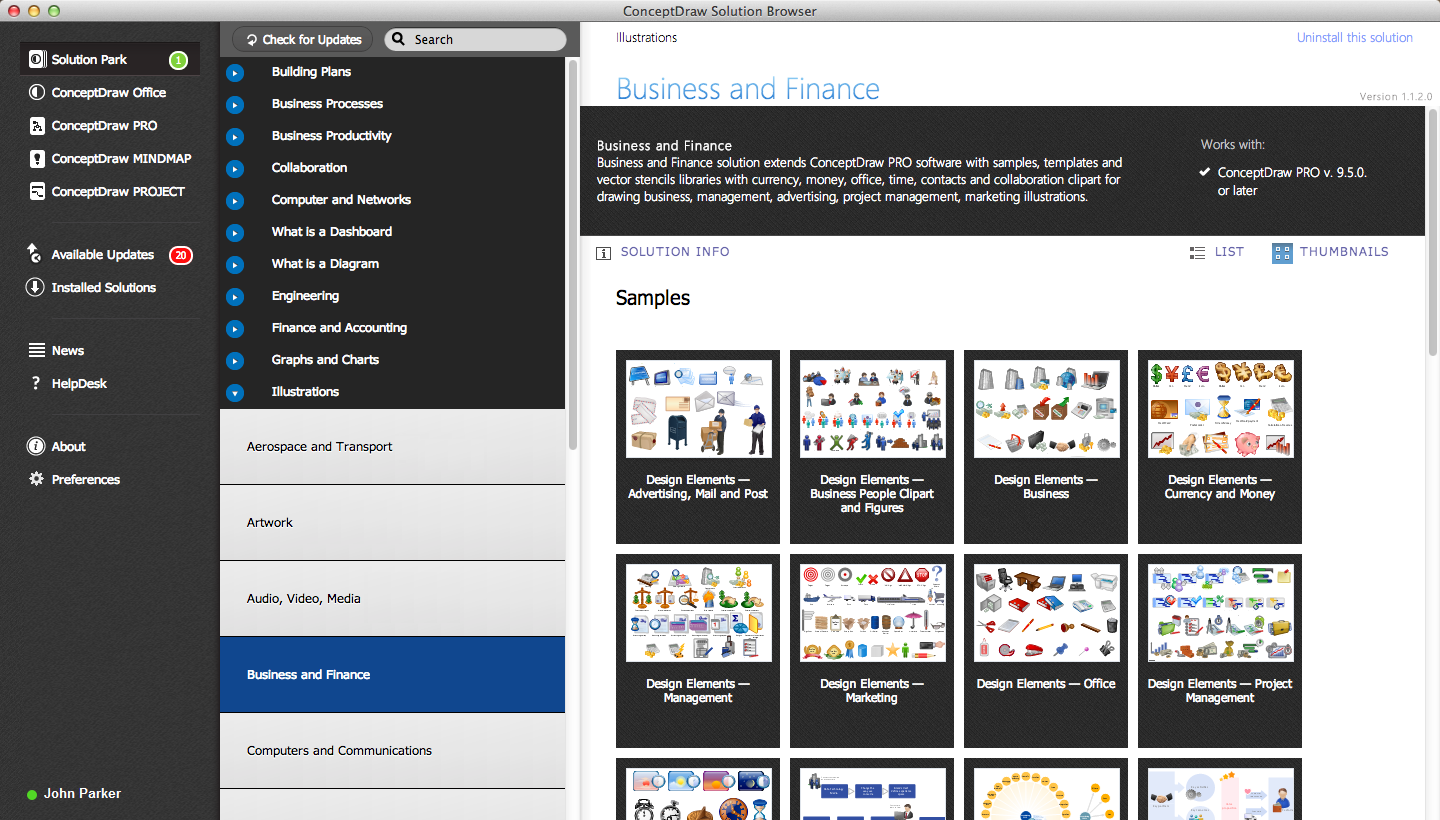Viewport: 1440px width, 820px height.
Task: Click Check for Updates button
Action: coord(303,39)
